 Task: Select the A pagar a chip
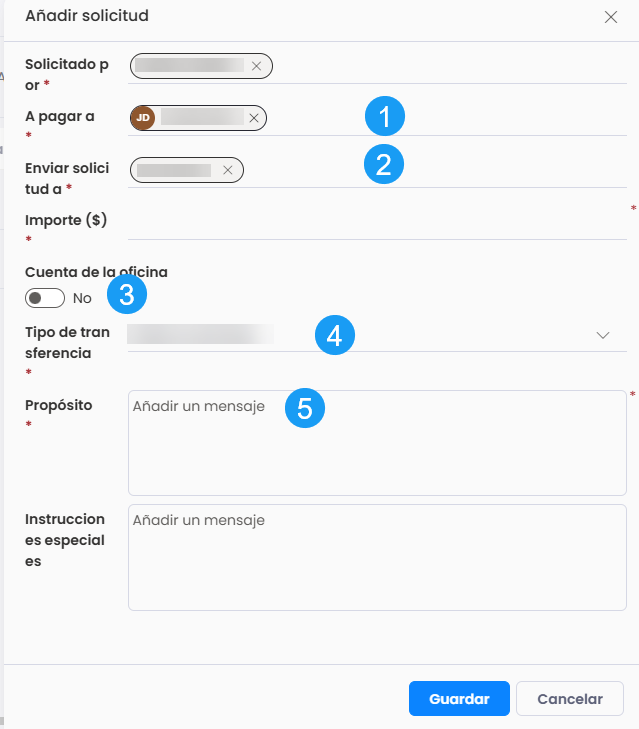[x=198, y=118]
